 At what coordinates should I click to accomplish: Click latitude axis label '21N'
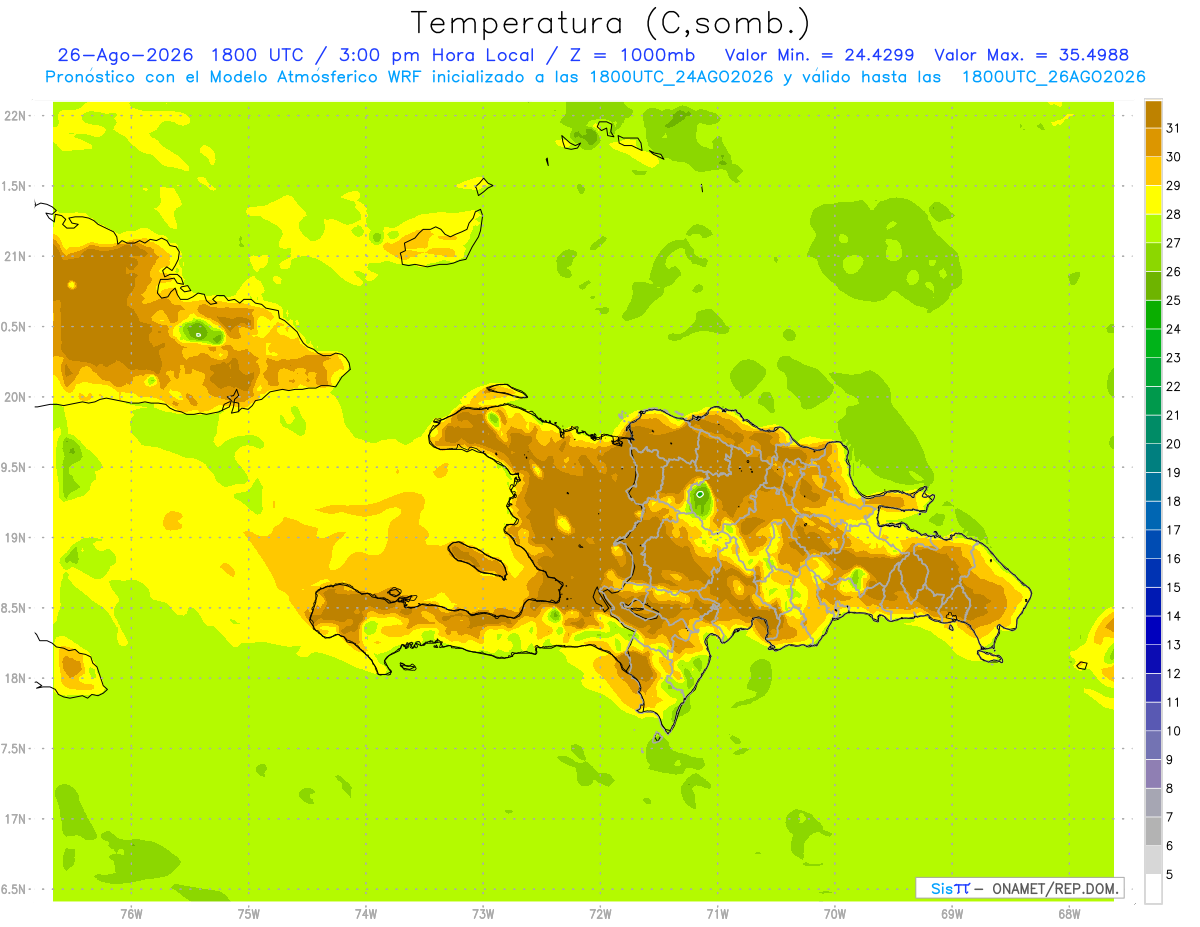pyautogui.click(x=16, y=256)
